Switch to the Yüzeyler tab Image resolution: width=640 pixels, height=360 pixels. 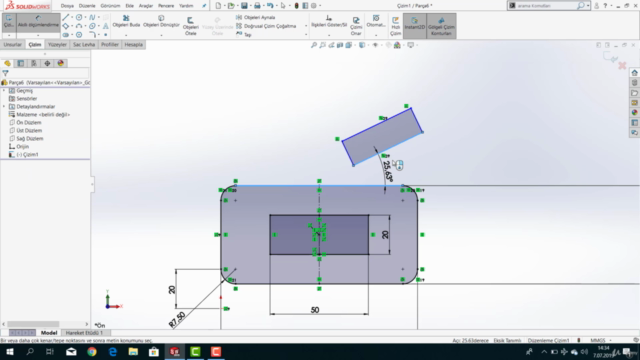click(57, 44)
